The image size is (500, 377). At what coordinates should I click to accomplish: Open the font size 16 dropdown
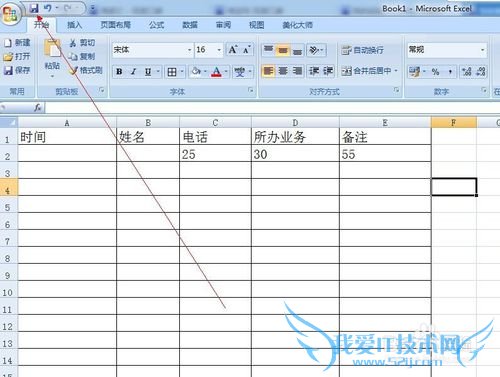(x=219, y=50)
